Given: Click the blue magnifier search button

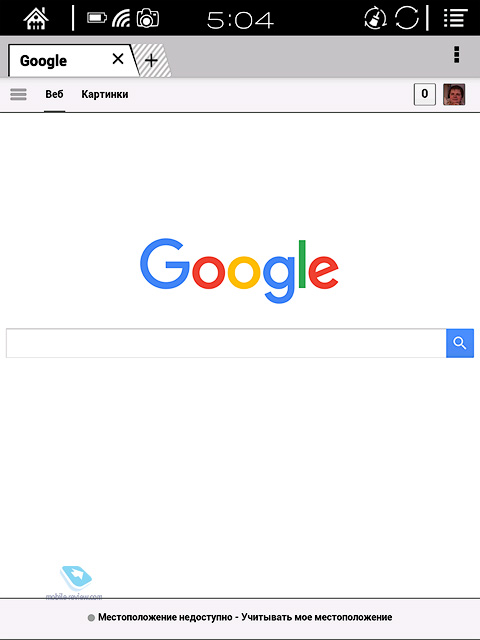Looking at the screenshot, I should point(460,343).
